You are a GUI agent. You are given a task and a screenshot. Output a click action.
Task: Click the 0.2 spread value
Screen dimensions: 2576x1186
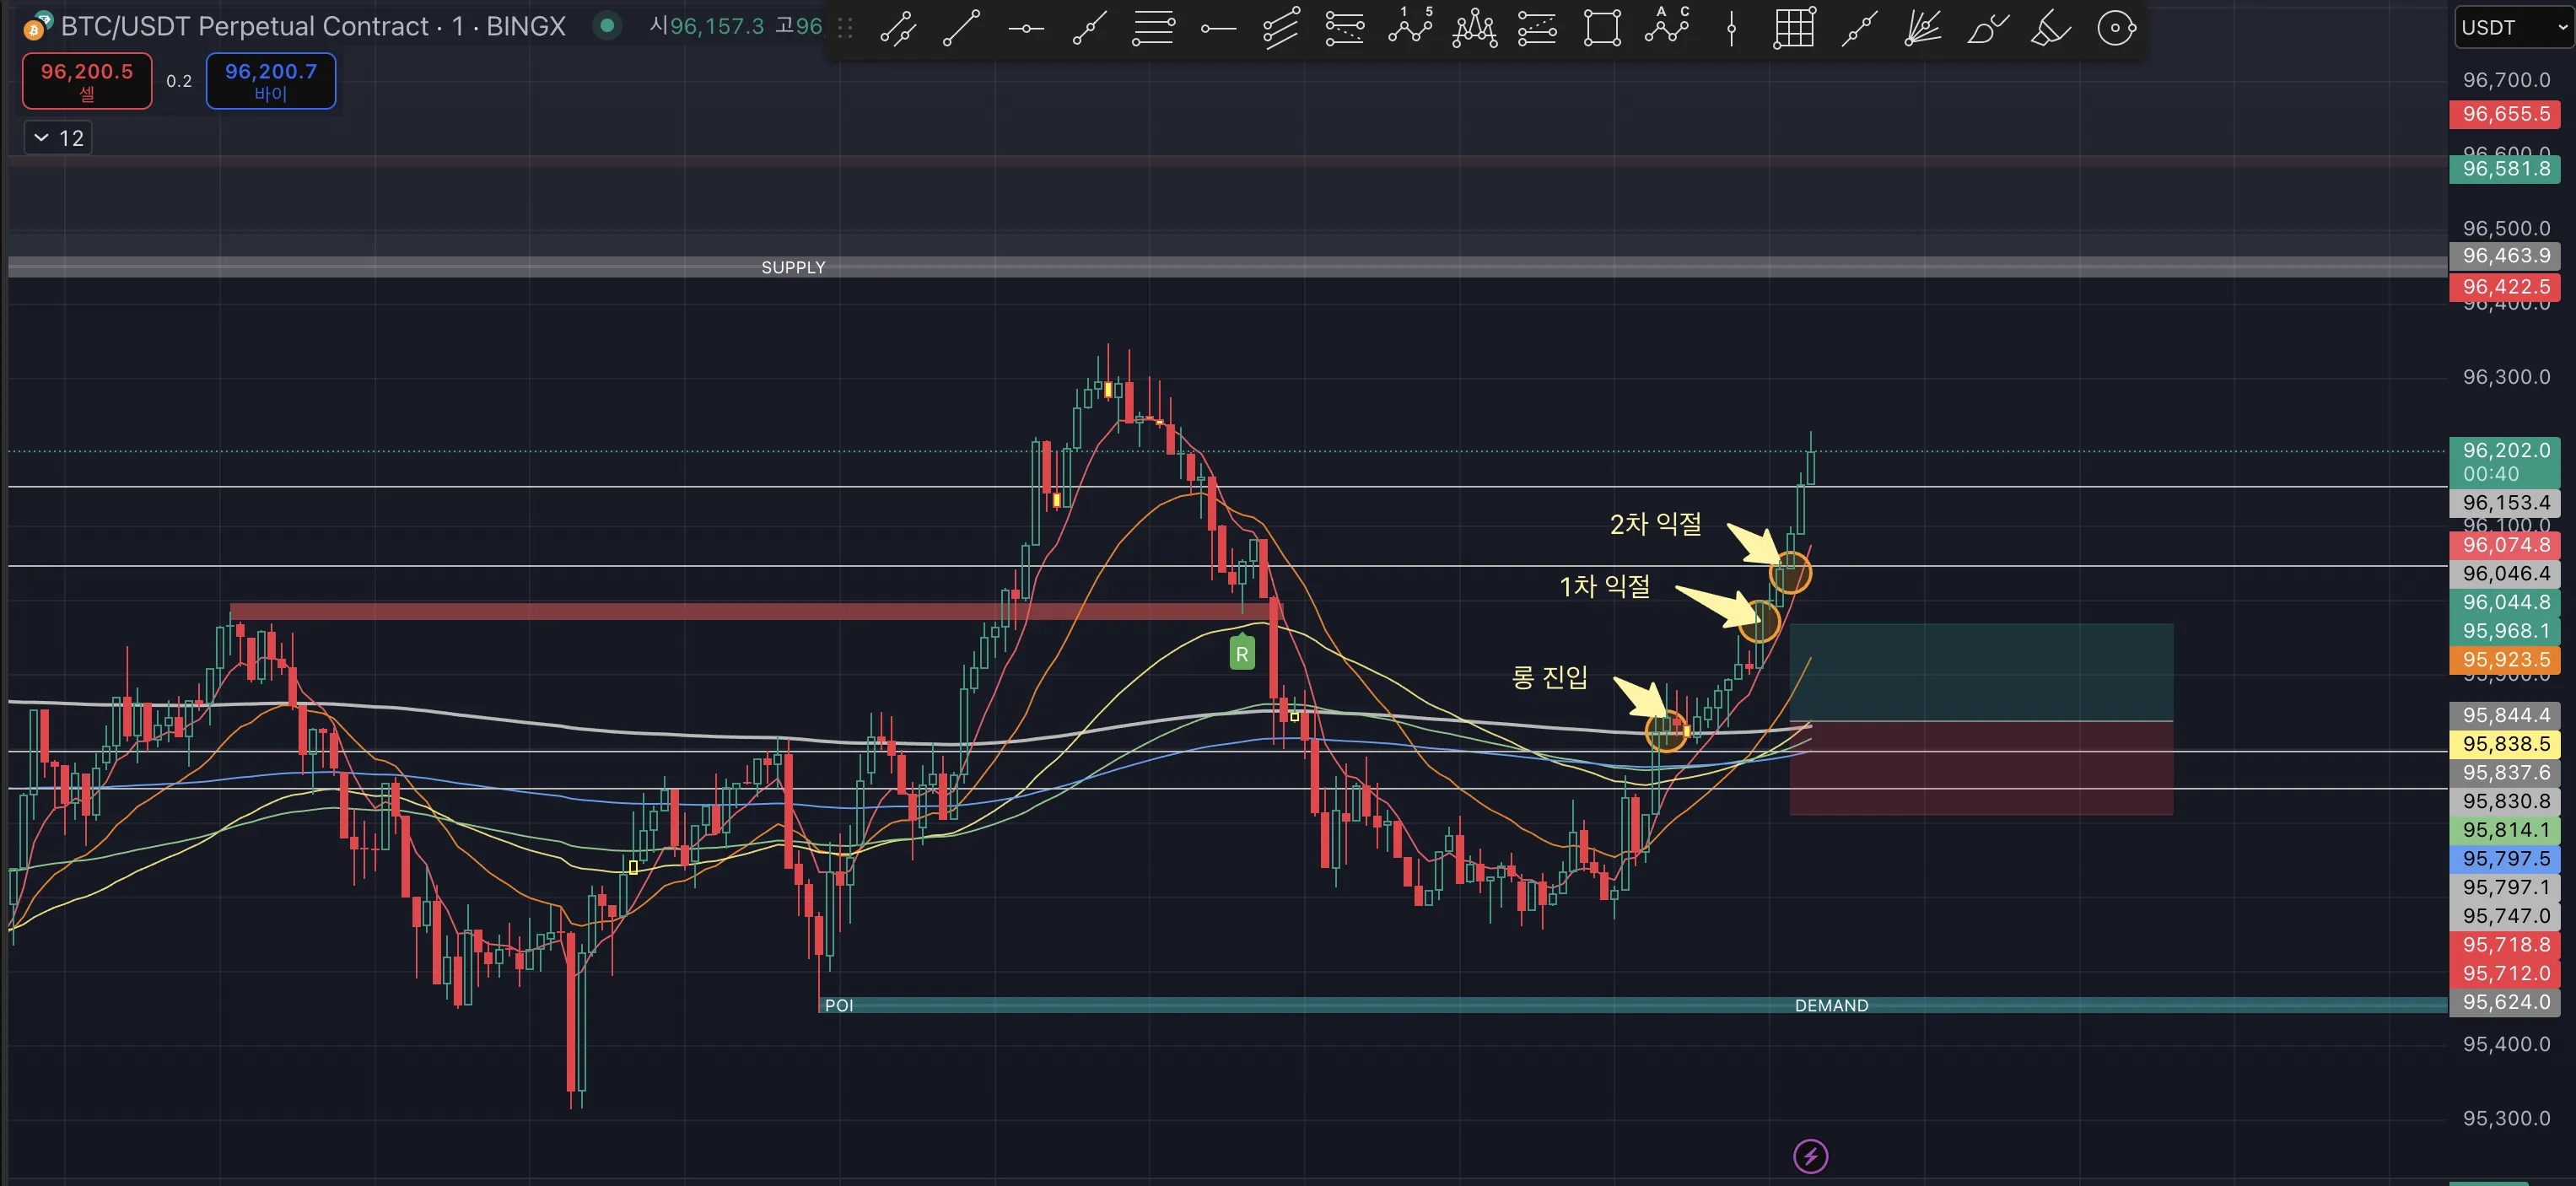(179, 81)
